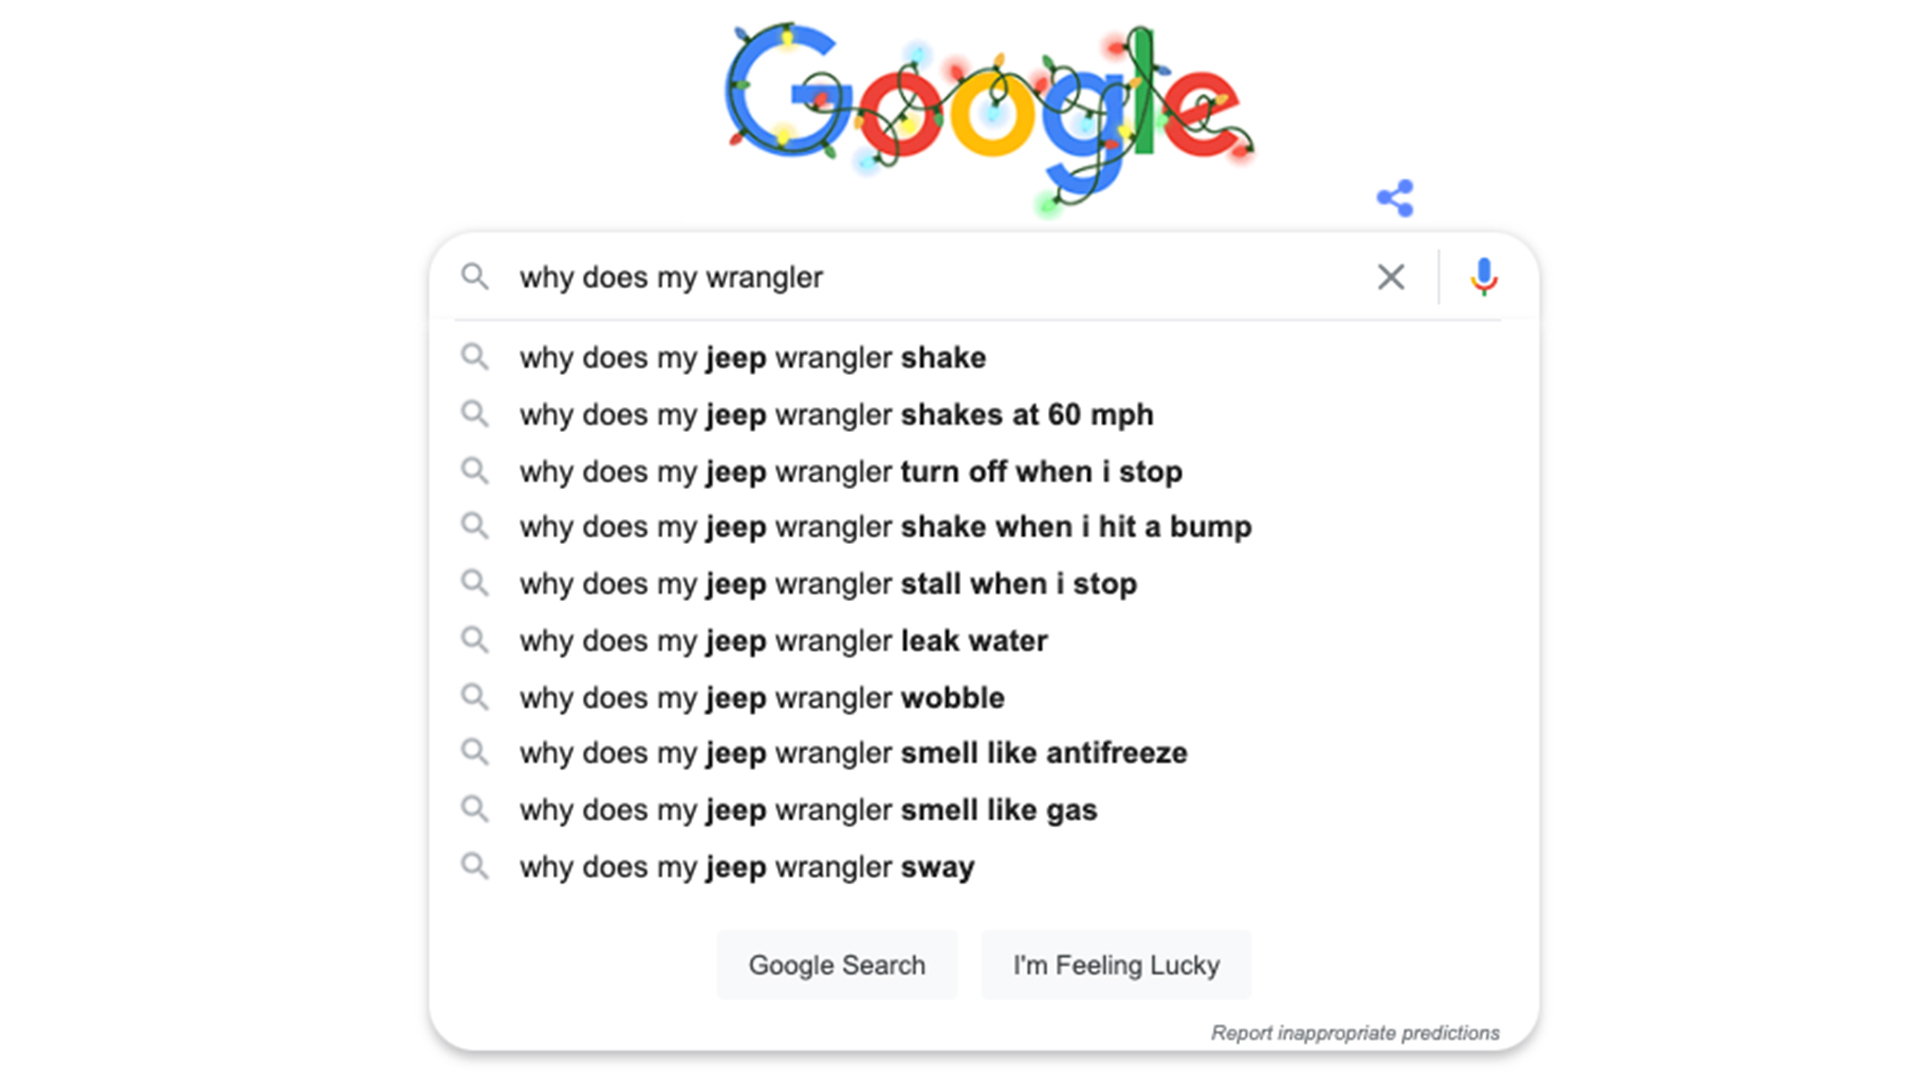Image resolution: width=1920 pixels, height=1080 pixels.
Task: Click the magnifier icon beside 'jeep wrangler sway'
Action: [x=475, y=866]
